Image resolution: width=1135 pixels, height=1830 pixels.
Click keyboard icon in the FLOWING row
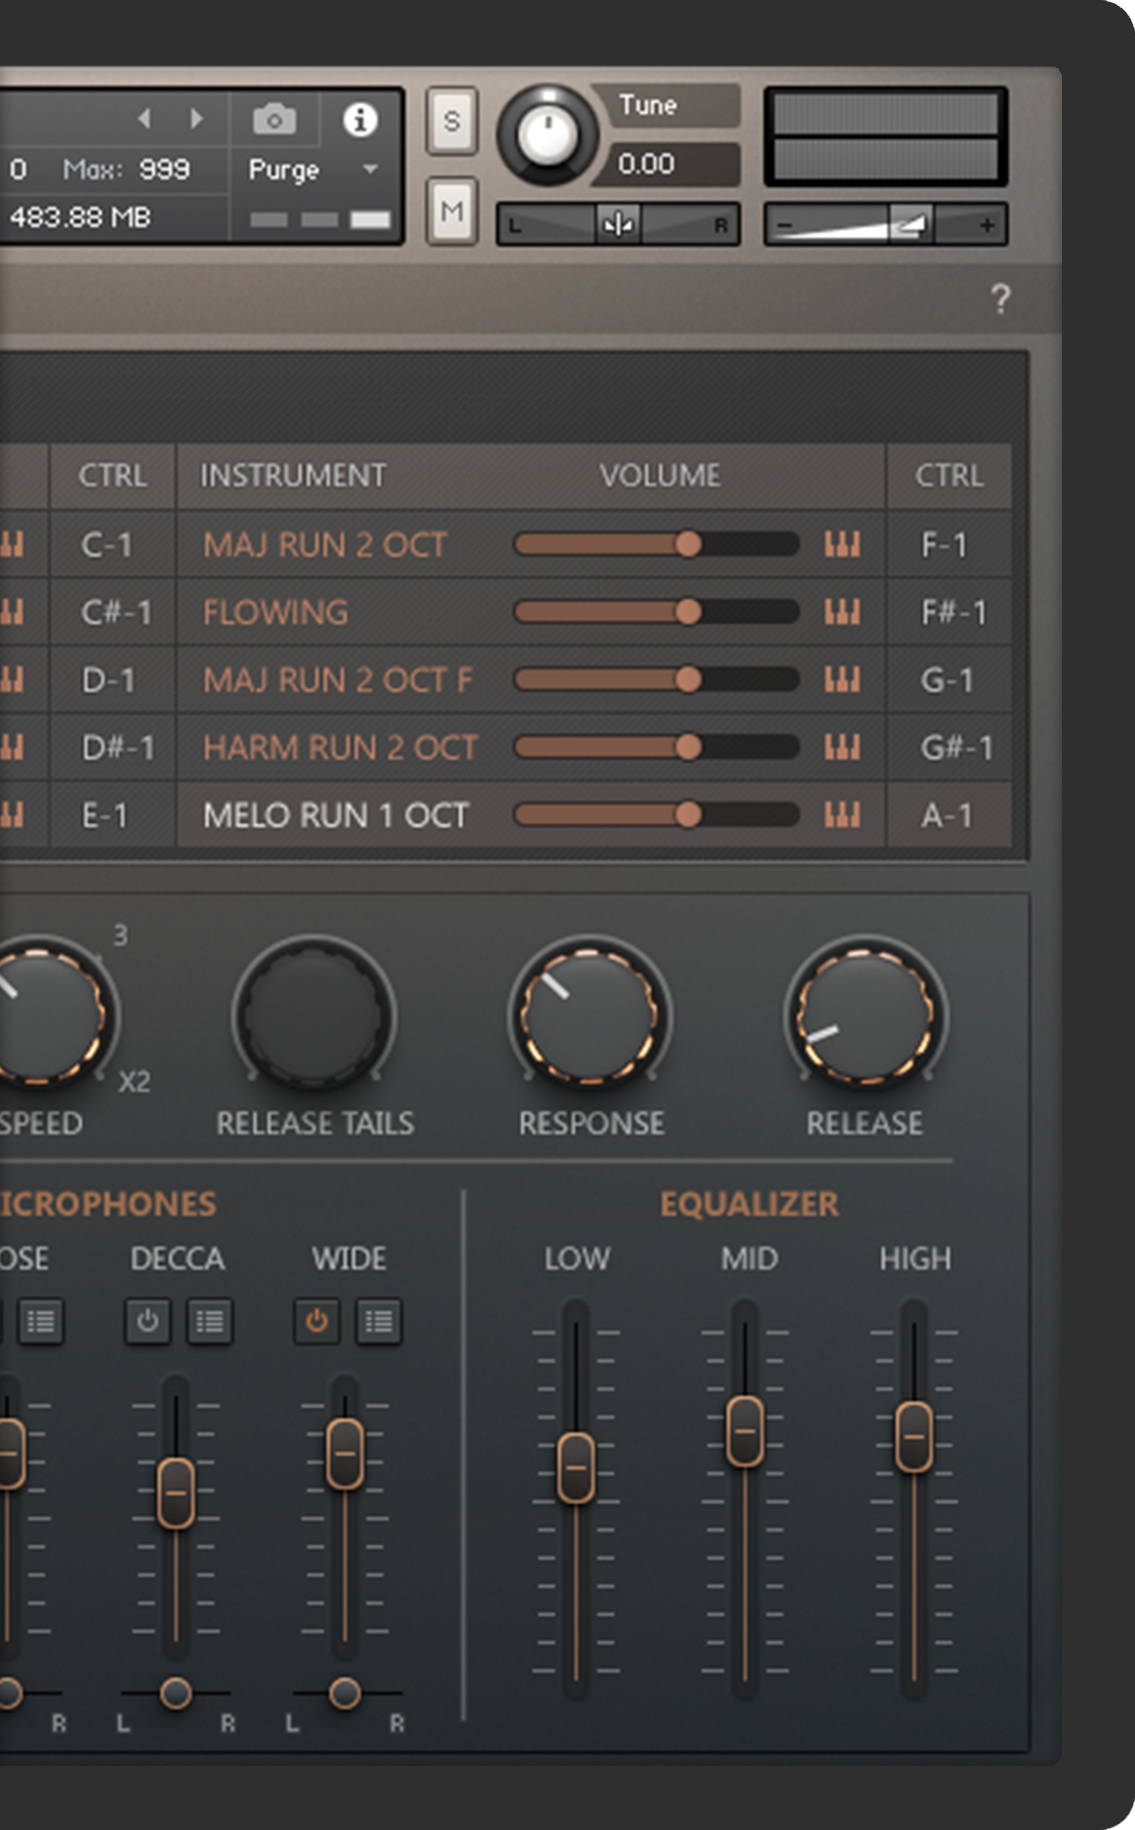[x=841, y=612]
